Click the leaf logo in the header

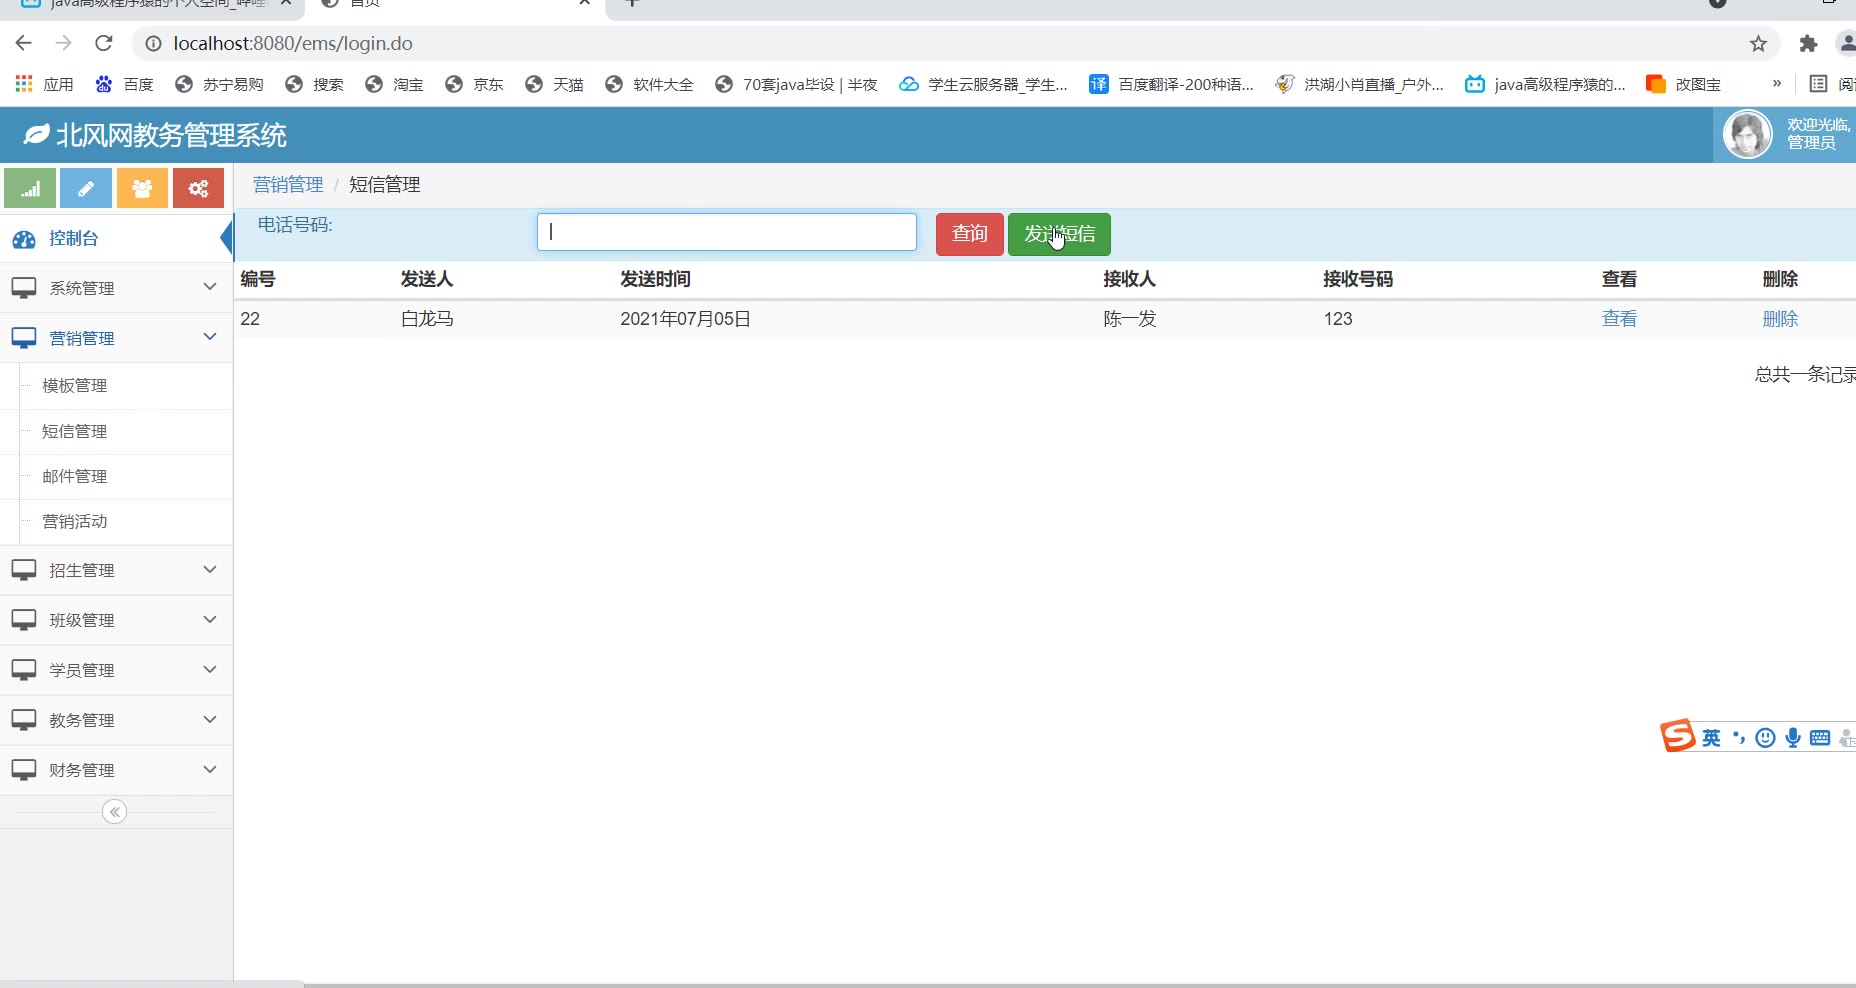pyautogui.click(x=37, y=134)
